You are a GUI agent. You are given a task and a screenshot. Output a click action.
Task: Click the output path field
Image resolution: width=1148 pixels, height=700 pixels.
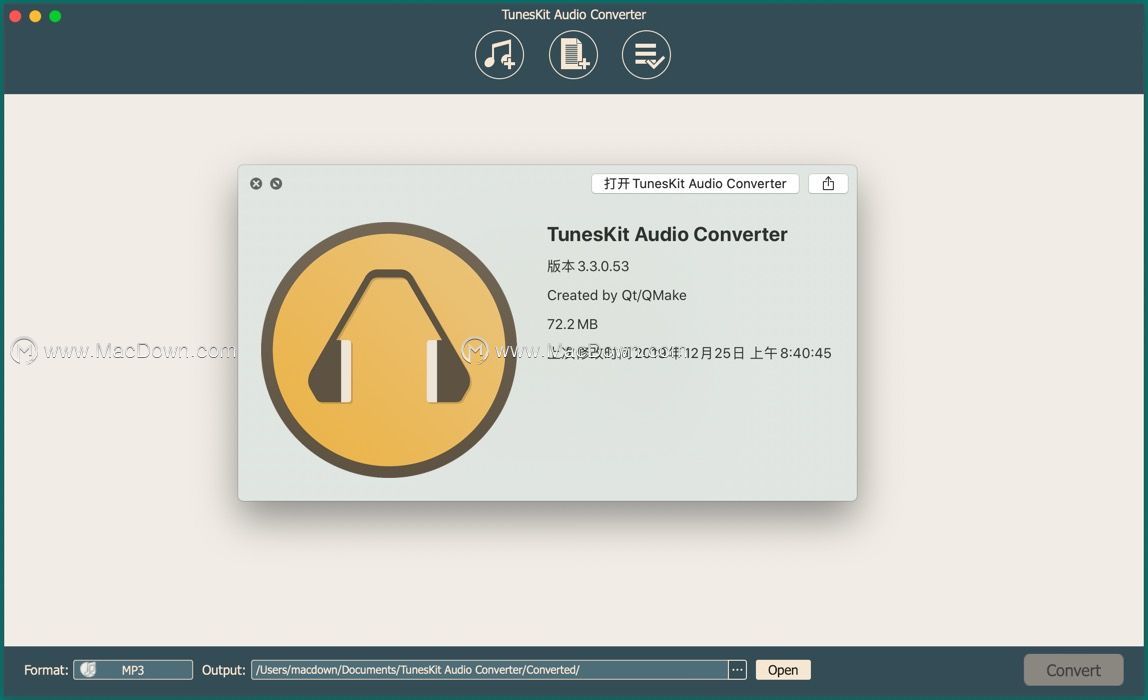click(x=490, y=670)
